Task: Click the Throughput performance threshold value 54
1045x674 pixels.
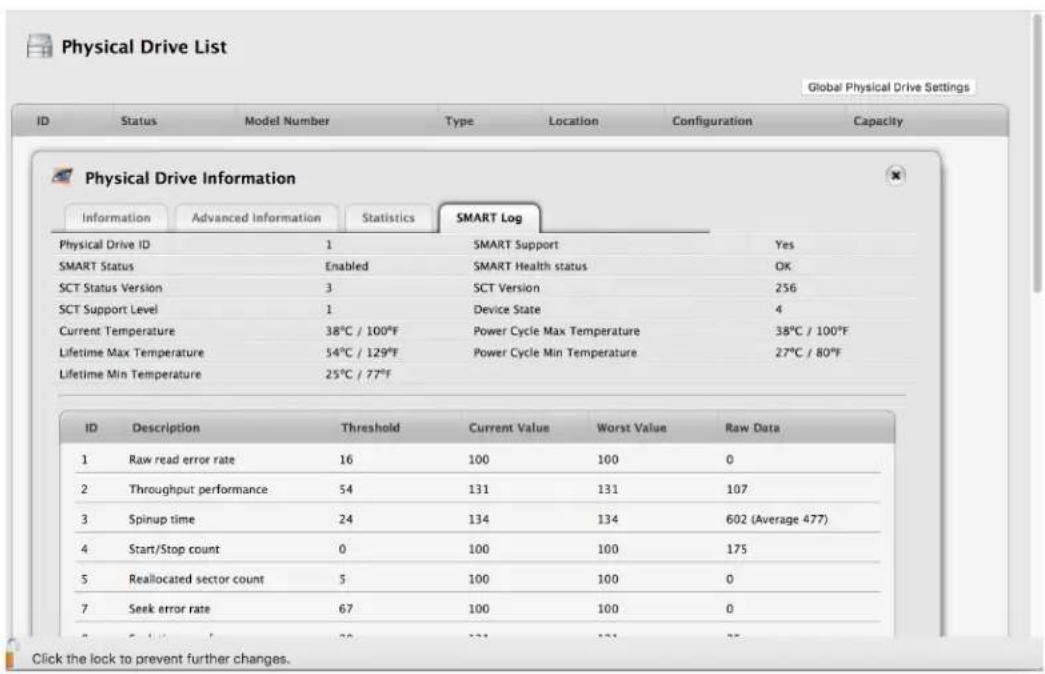Action: click(x=346, y=489)
